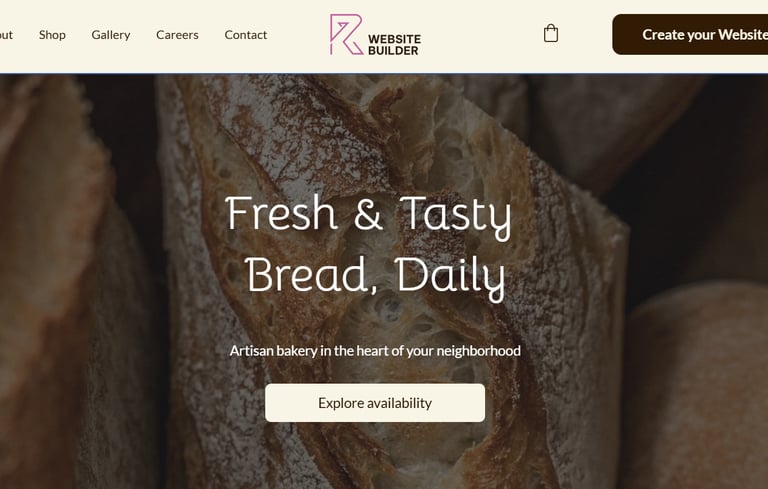This screenshot has width=768, height=489.
Task: Click the 'Artisan bakery' tagline text
Action: (375, 351)
